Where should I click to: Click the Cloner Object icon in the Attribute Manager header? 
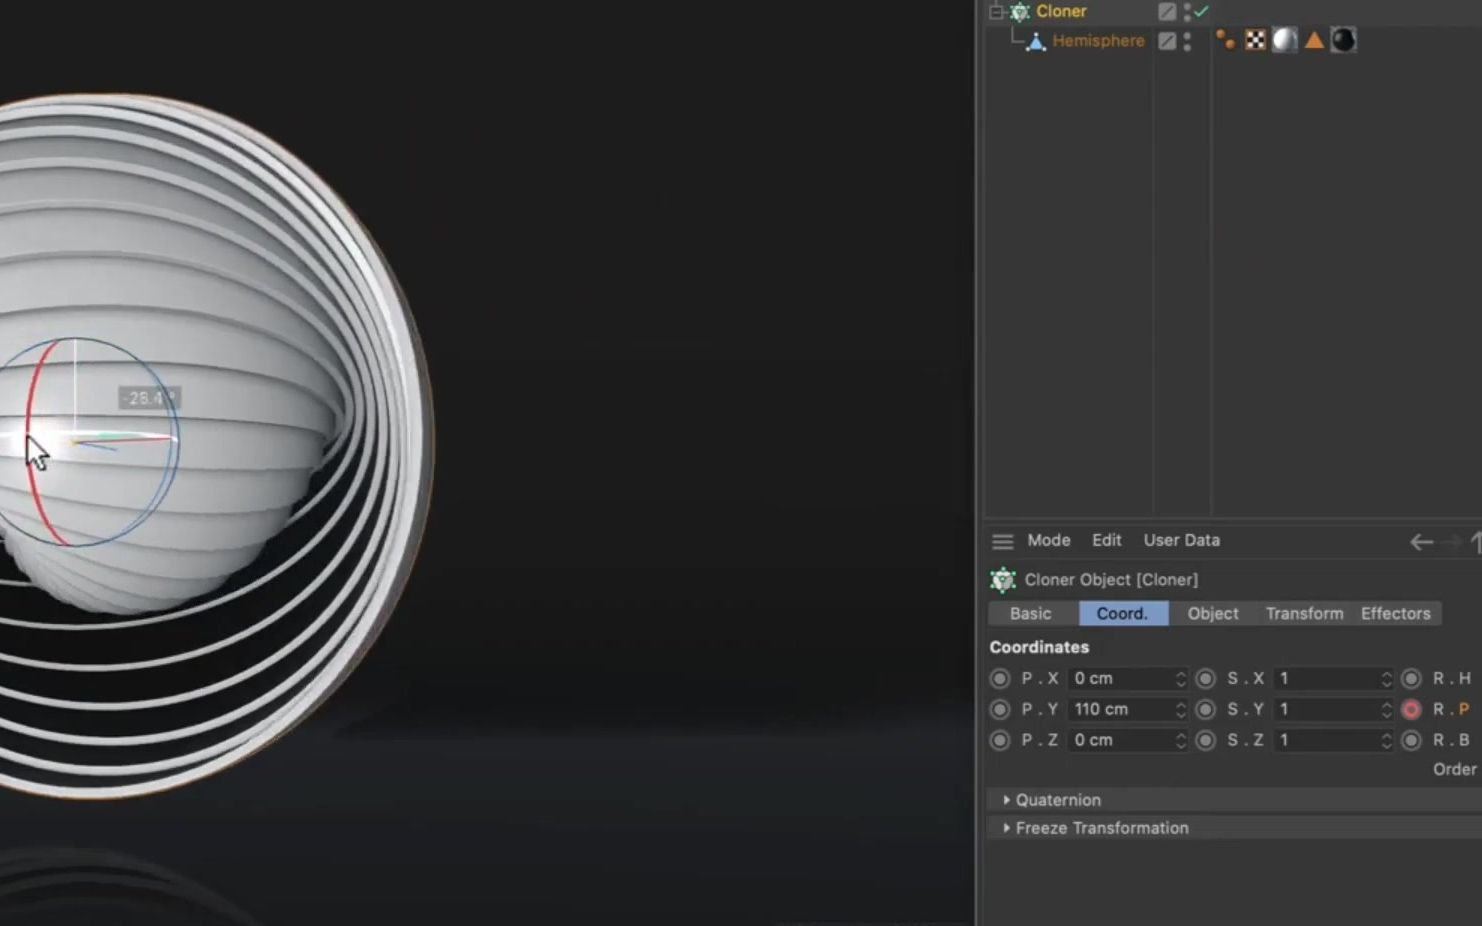[1002, 579]
